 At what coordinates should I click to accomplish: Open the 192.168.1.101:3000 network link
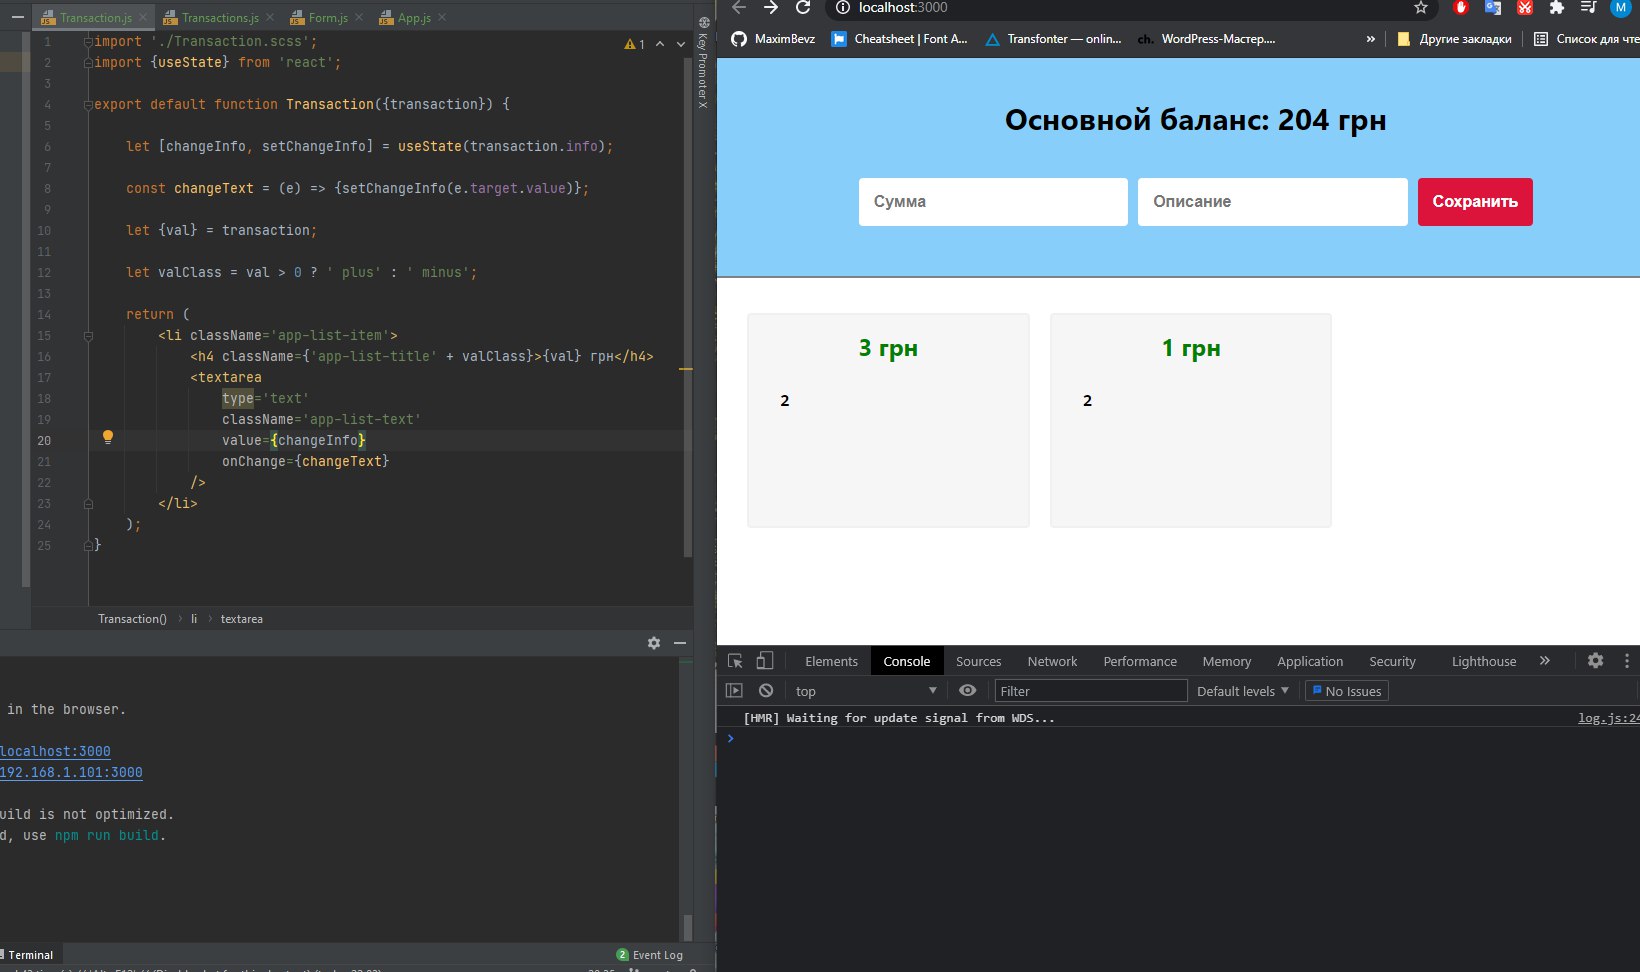tap(71, 772)
